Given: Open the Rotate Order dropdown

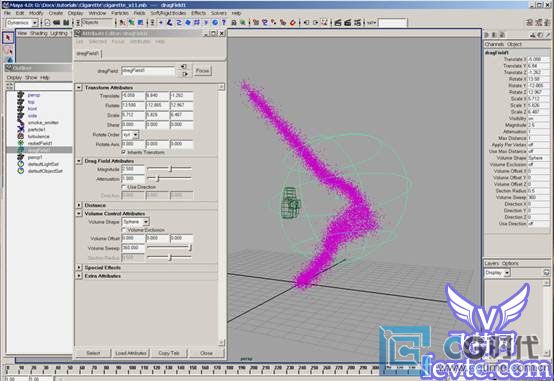Looking at the screenshot, I should [x=136, y=135].
